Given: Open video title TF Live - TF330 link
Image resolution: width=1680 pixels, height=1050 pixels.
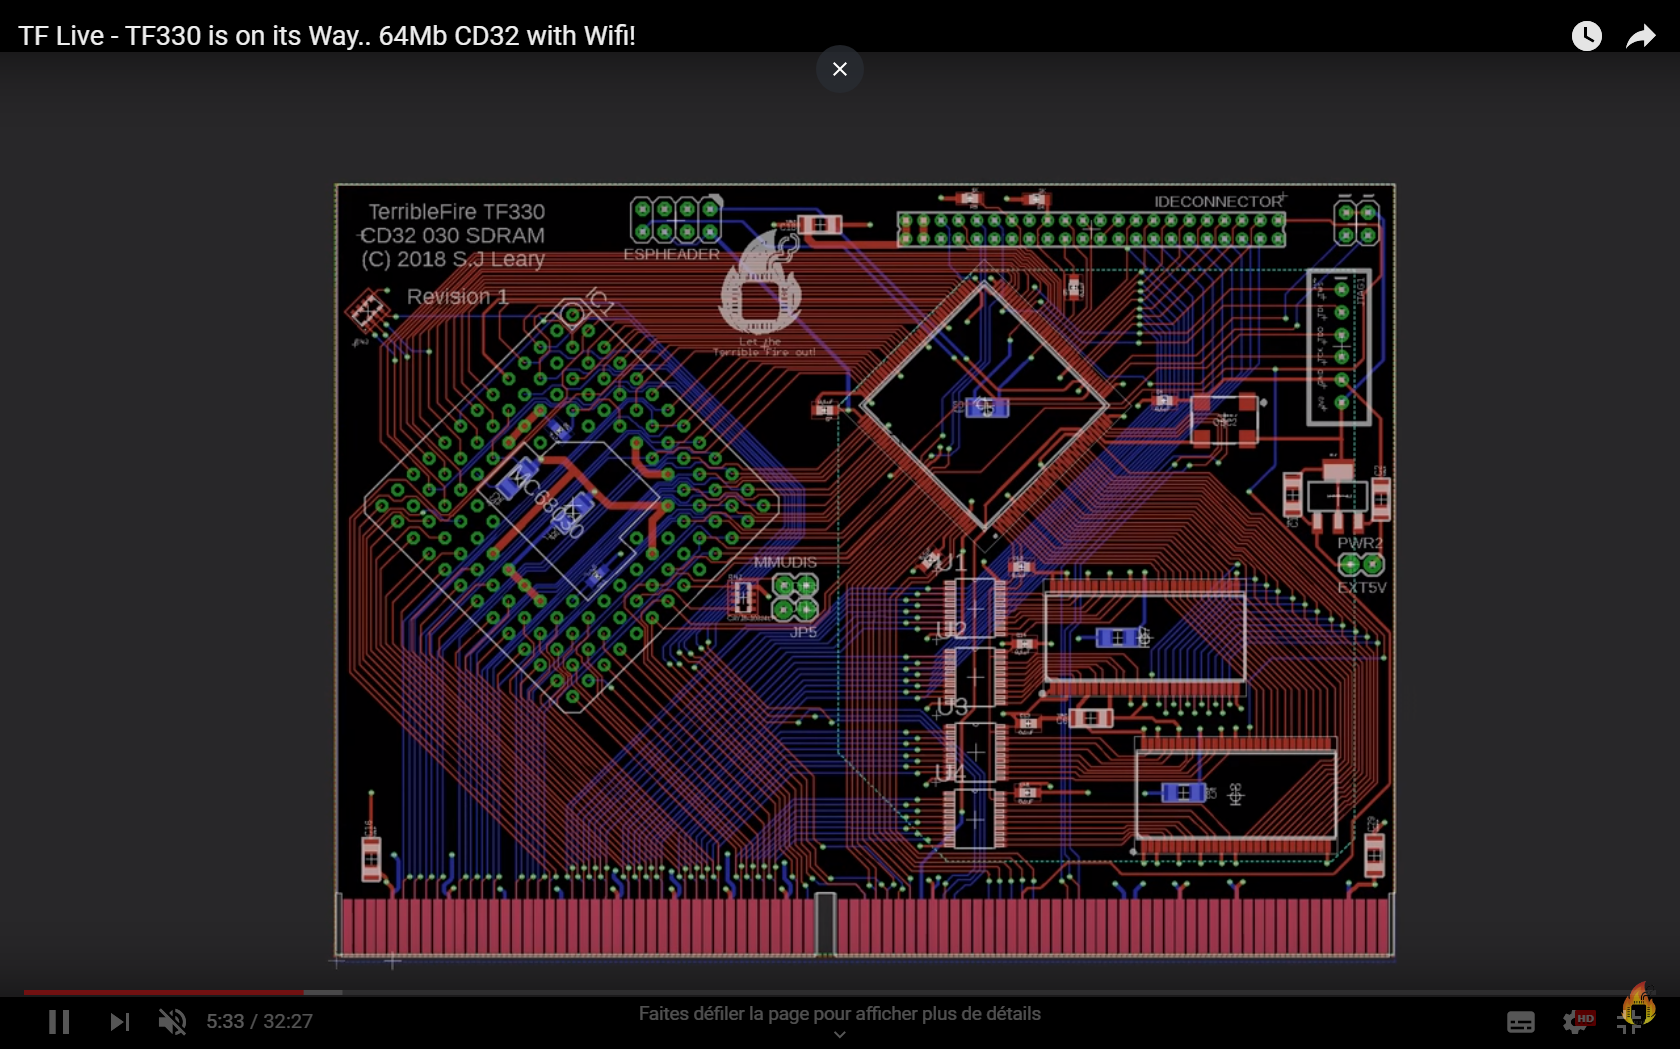Looking at the screenshot, I should pyautogui.click(x=327, y=36).
